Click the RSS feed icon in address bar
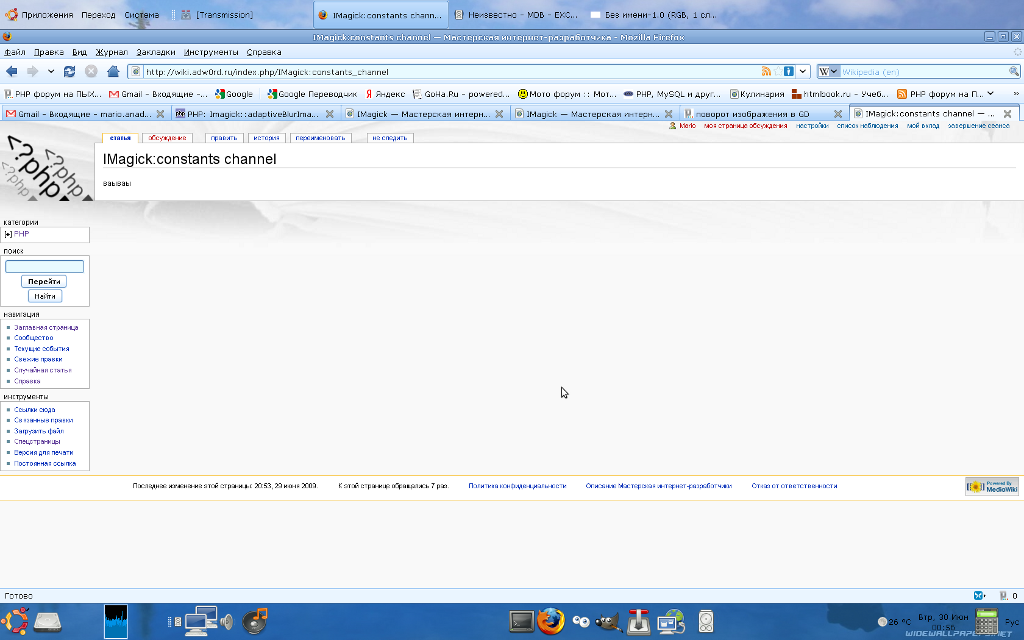The height and width of the screenshot is (640, 1024). point(766,71)
